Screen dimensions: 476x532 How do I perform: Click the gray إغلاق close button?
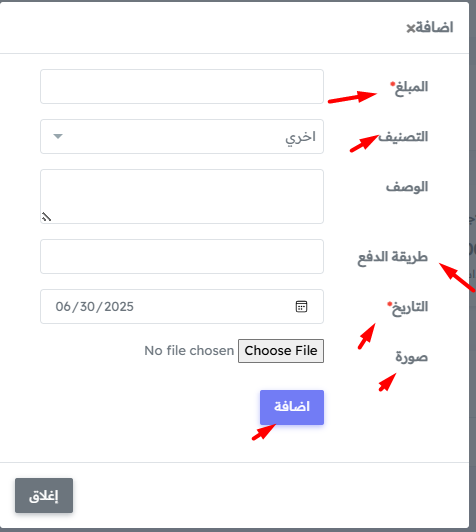(44, 496)
